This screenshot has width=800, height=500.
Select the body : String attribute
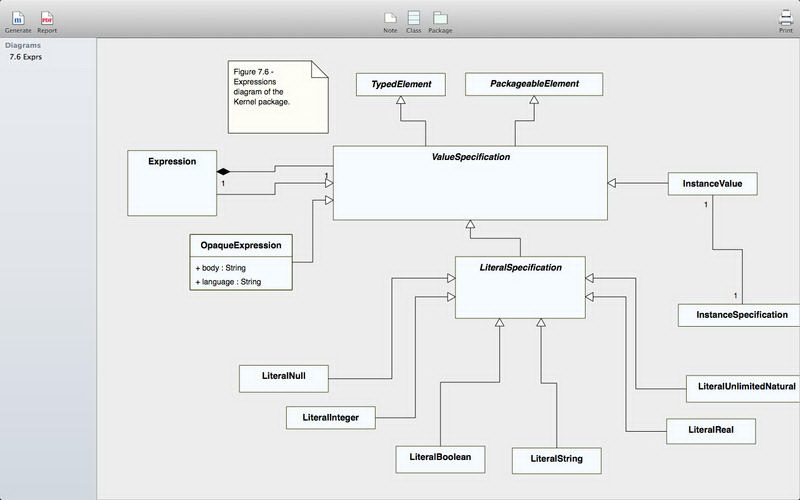[x=220, y=268]
